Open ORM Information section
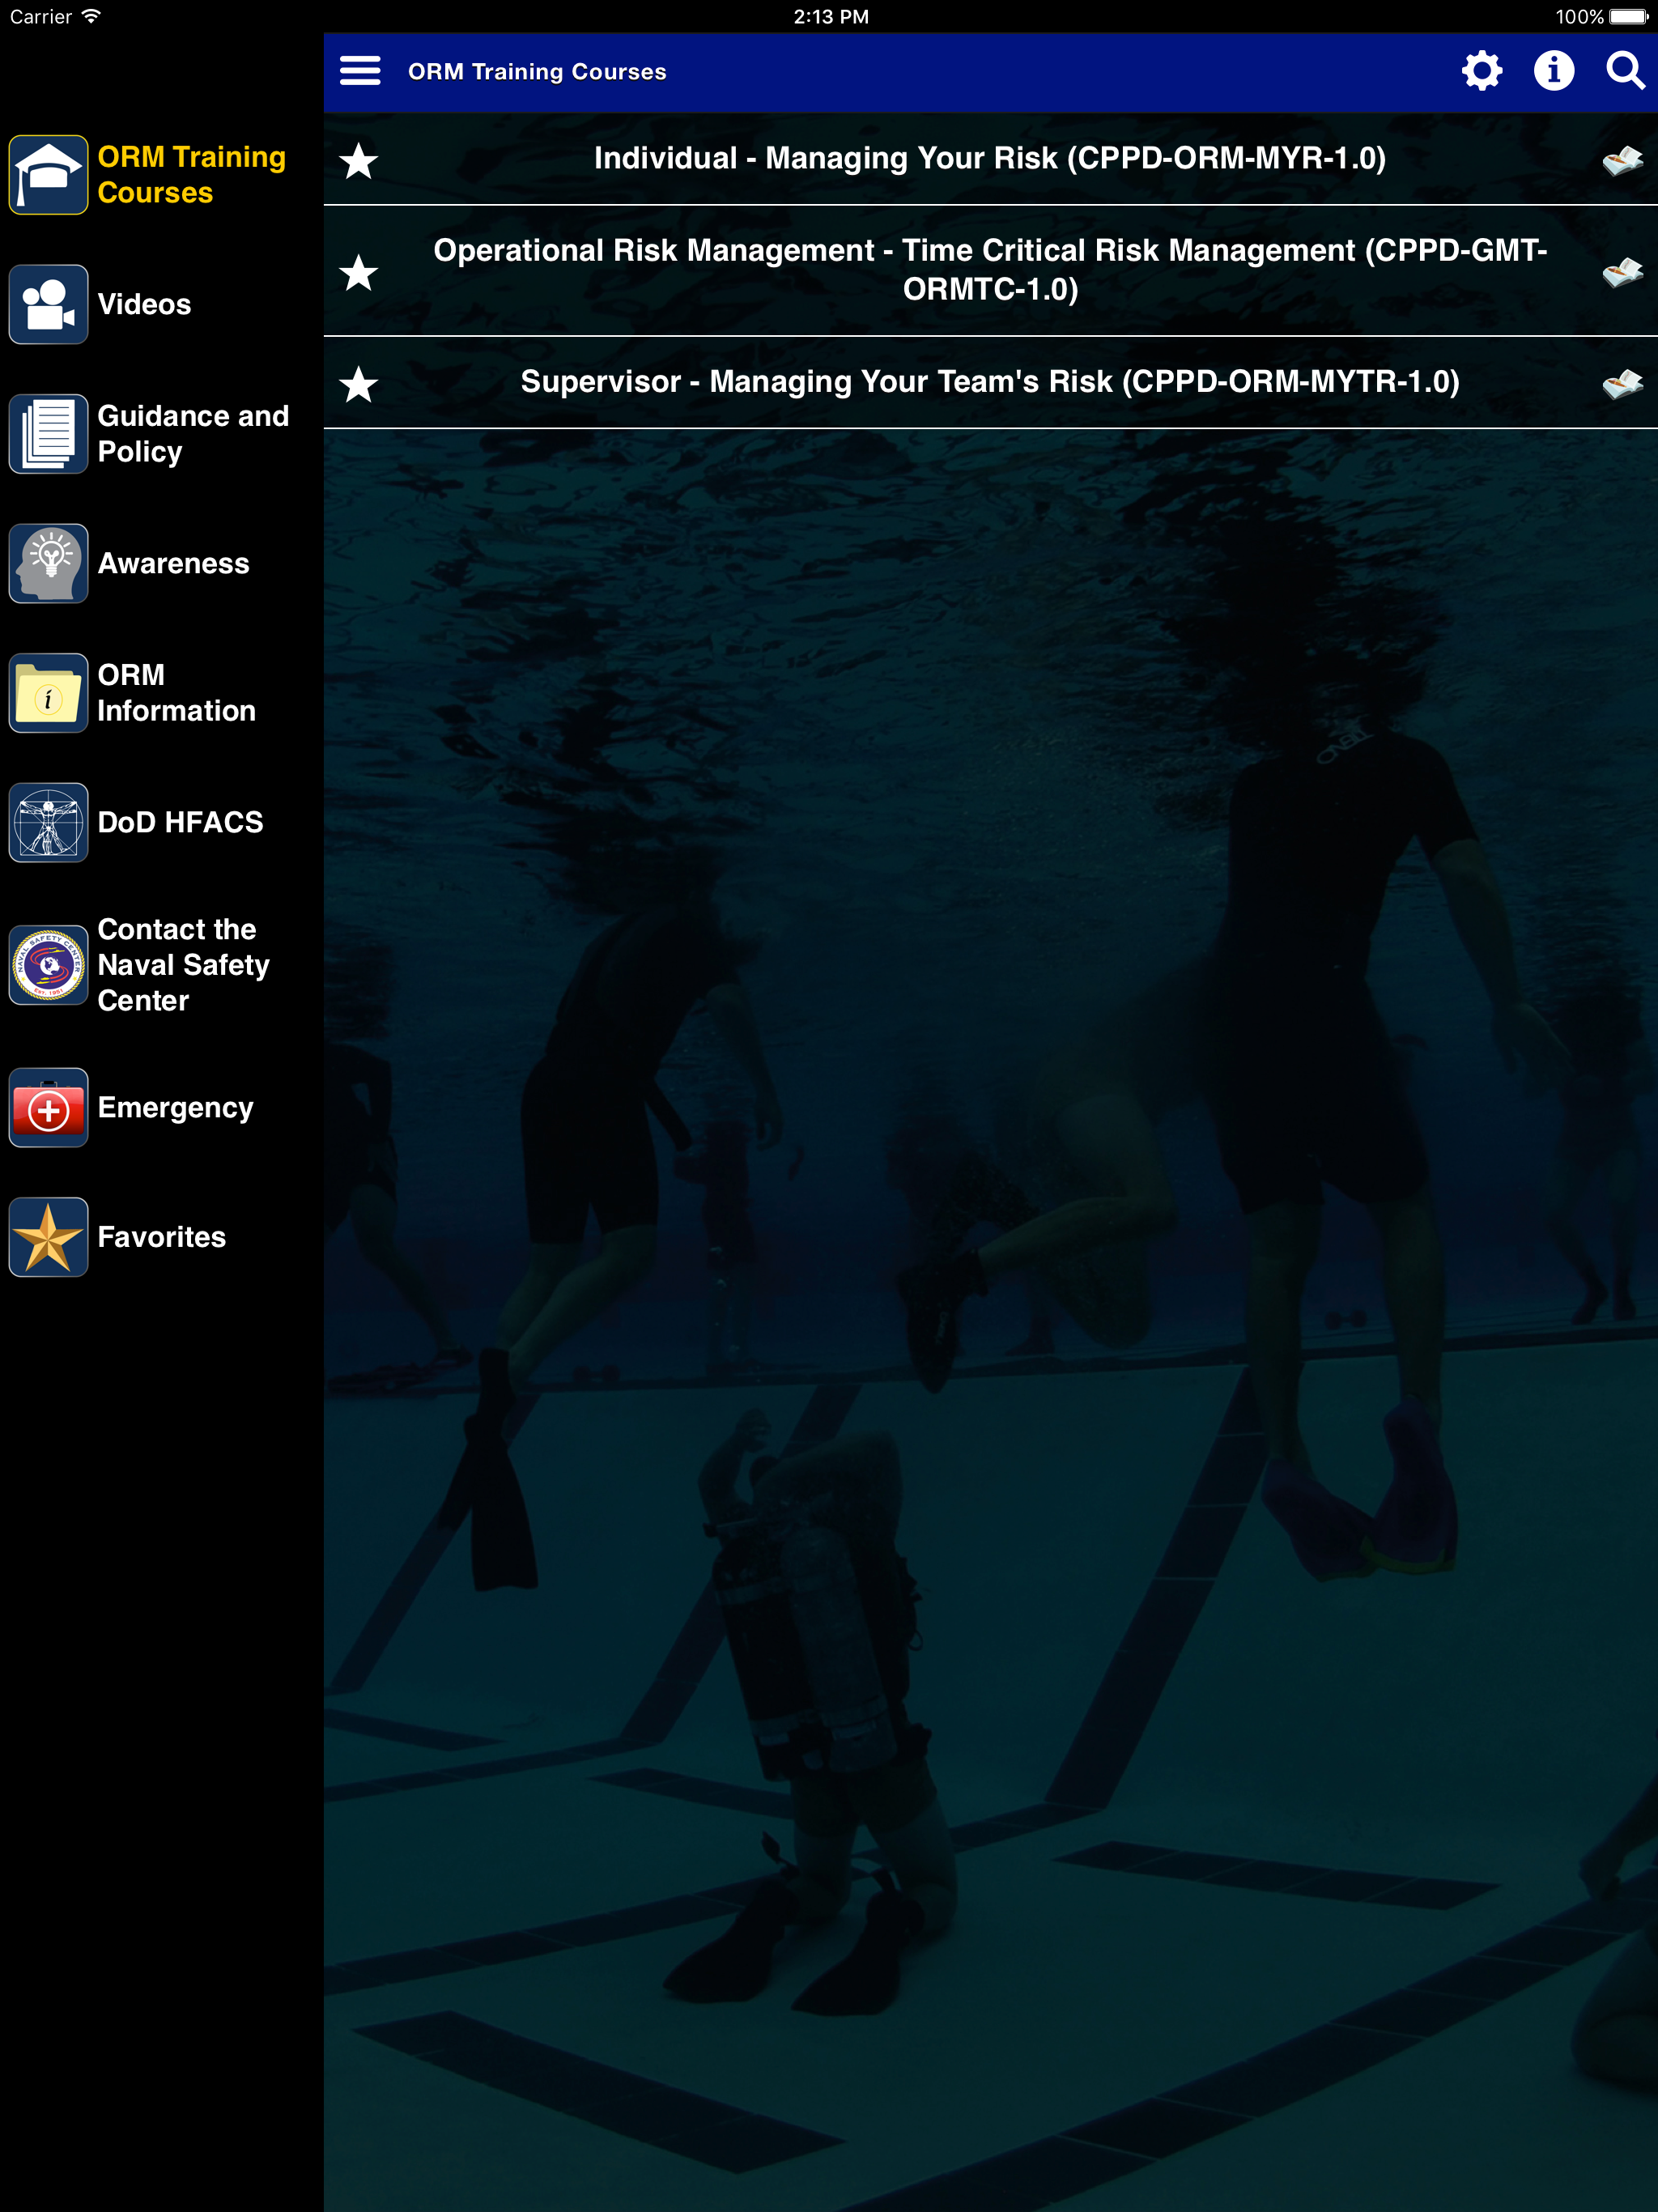Screen dimensions: 1658x2212 [176, 693]
